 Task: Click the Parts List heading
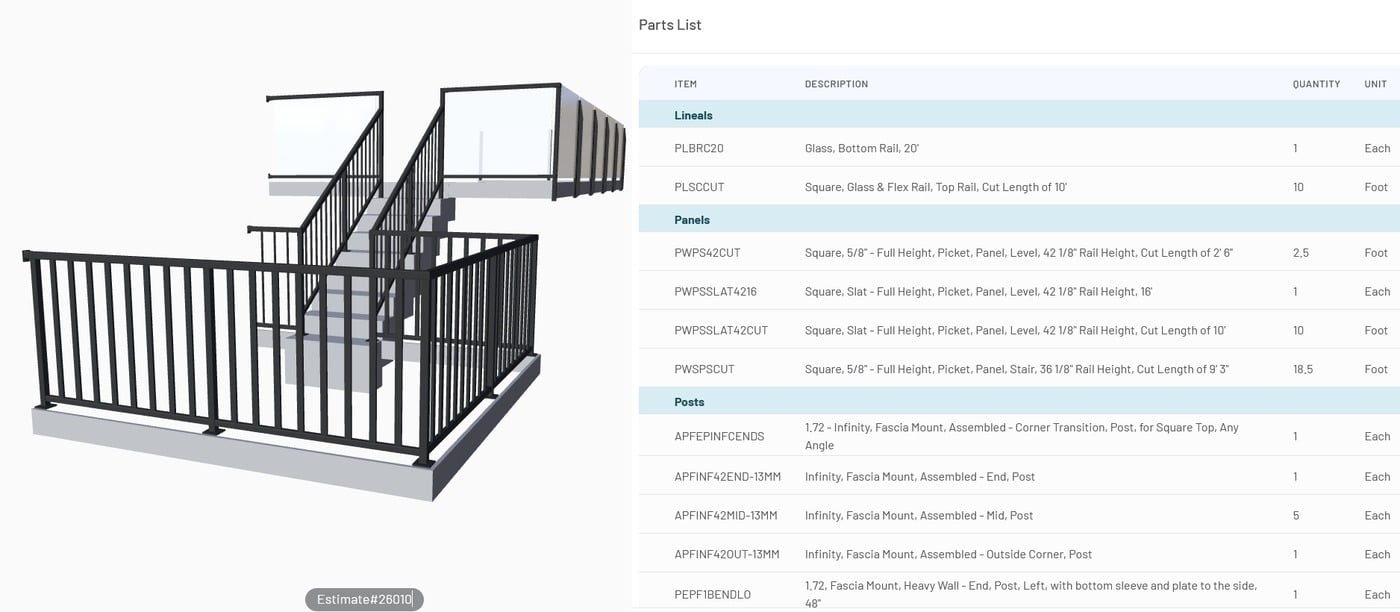670,25
